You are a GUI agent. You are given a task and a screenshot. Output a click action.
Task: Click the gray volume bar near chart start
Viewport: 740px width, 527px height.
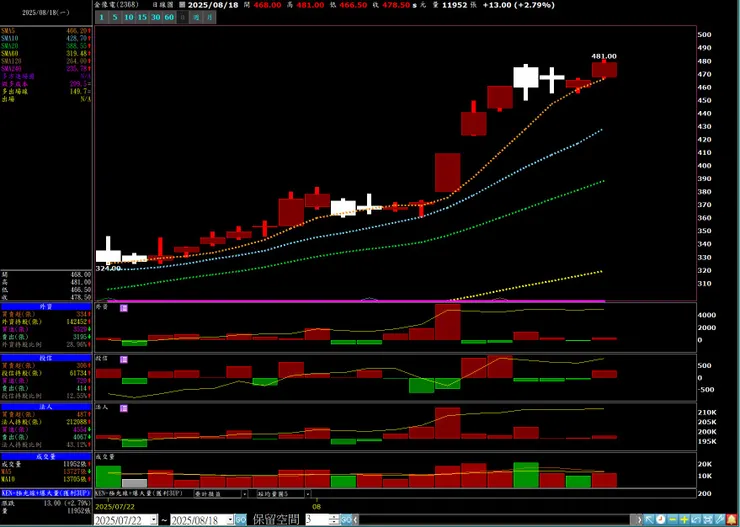click(x=134, y=484)
